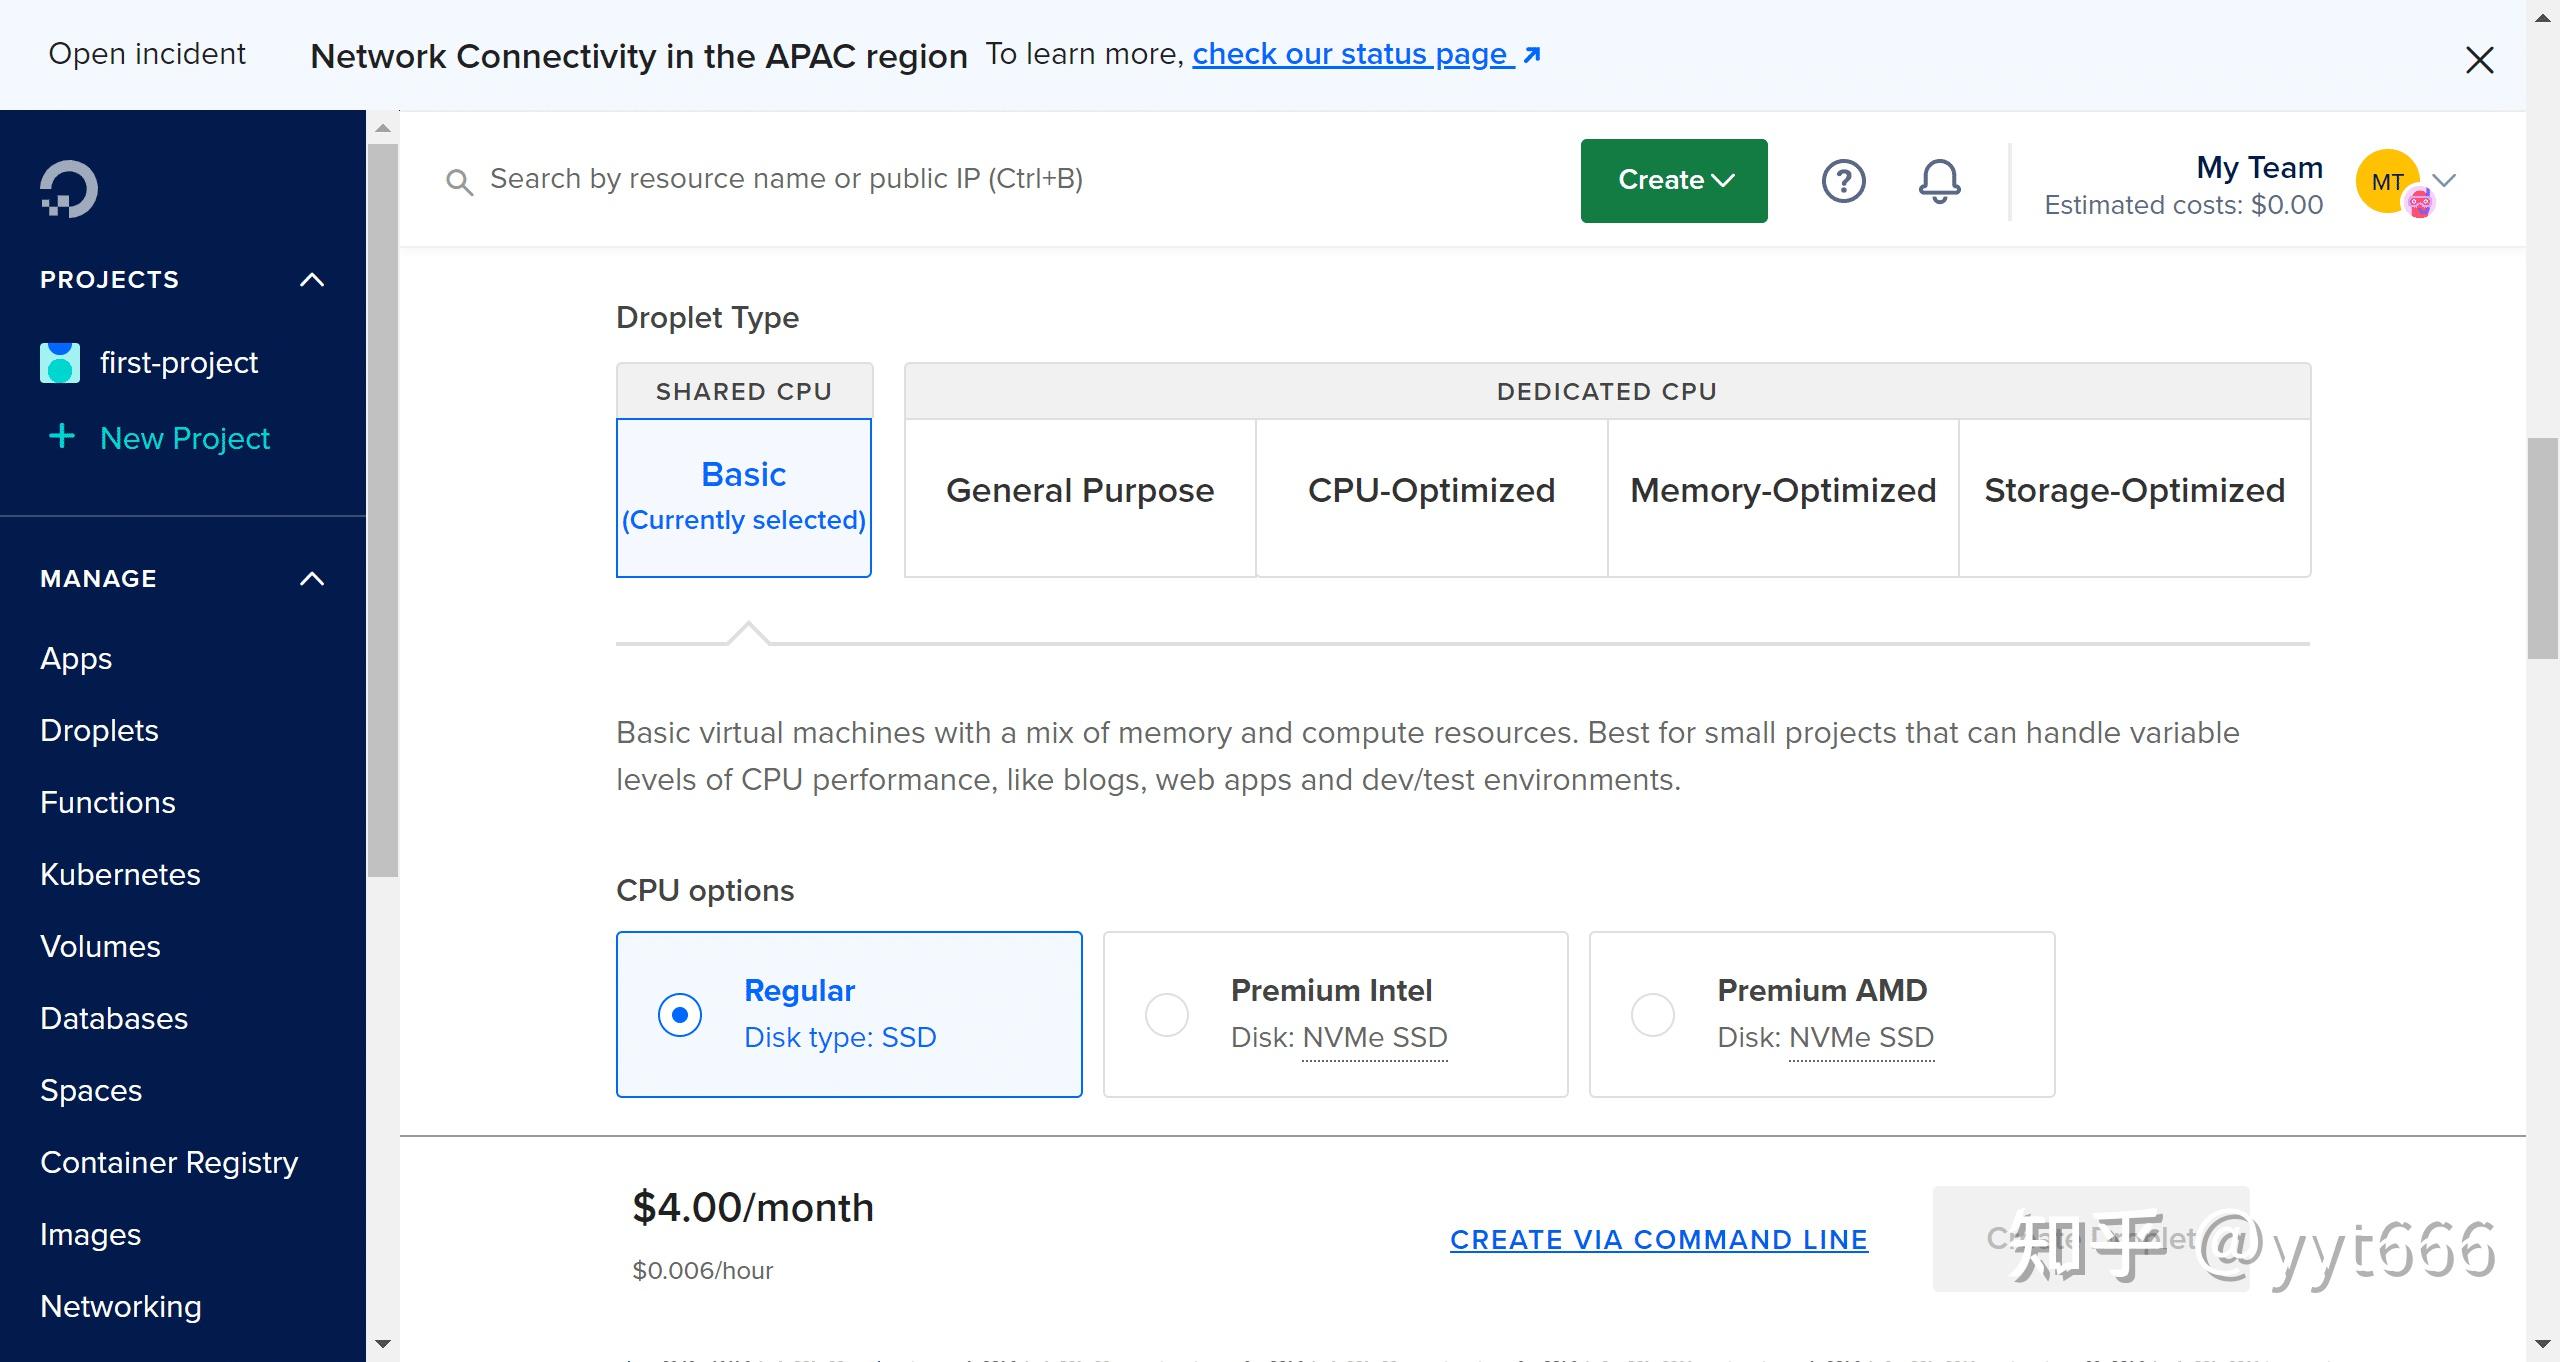Viewport: 2560px width, 1362px height.
Task: Open CREATE VIA COMMAND LINE
Action: (1657, 1239)
